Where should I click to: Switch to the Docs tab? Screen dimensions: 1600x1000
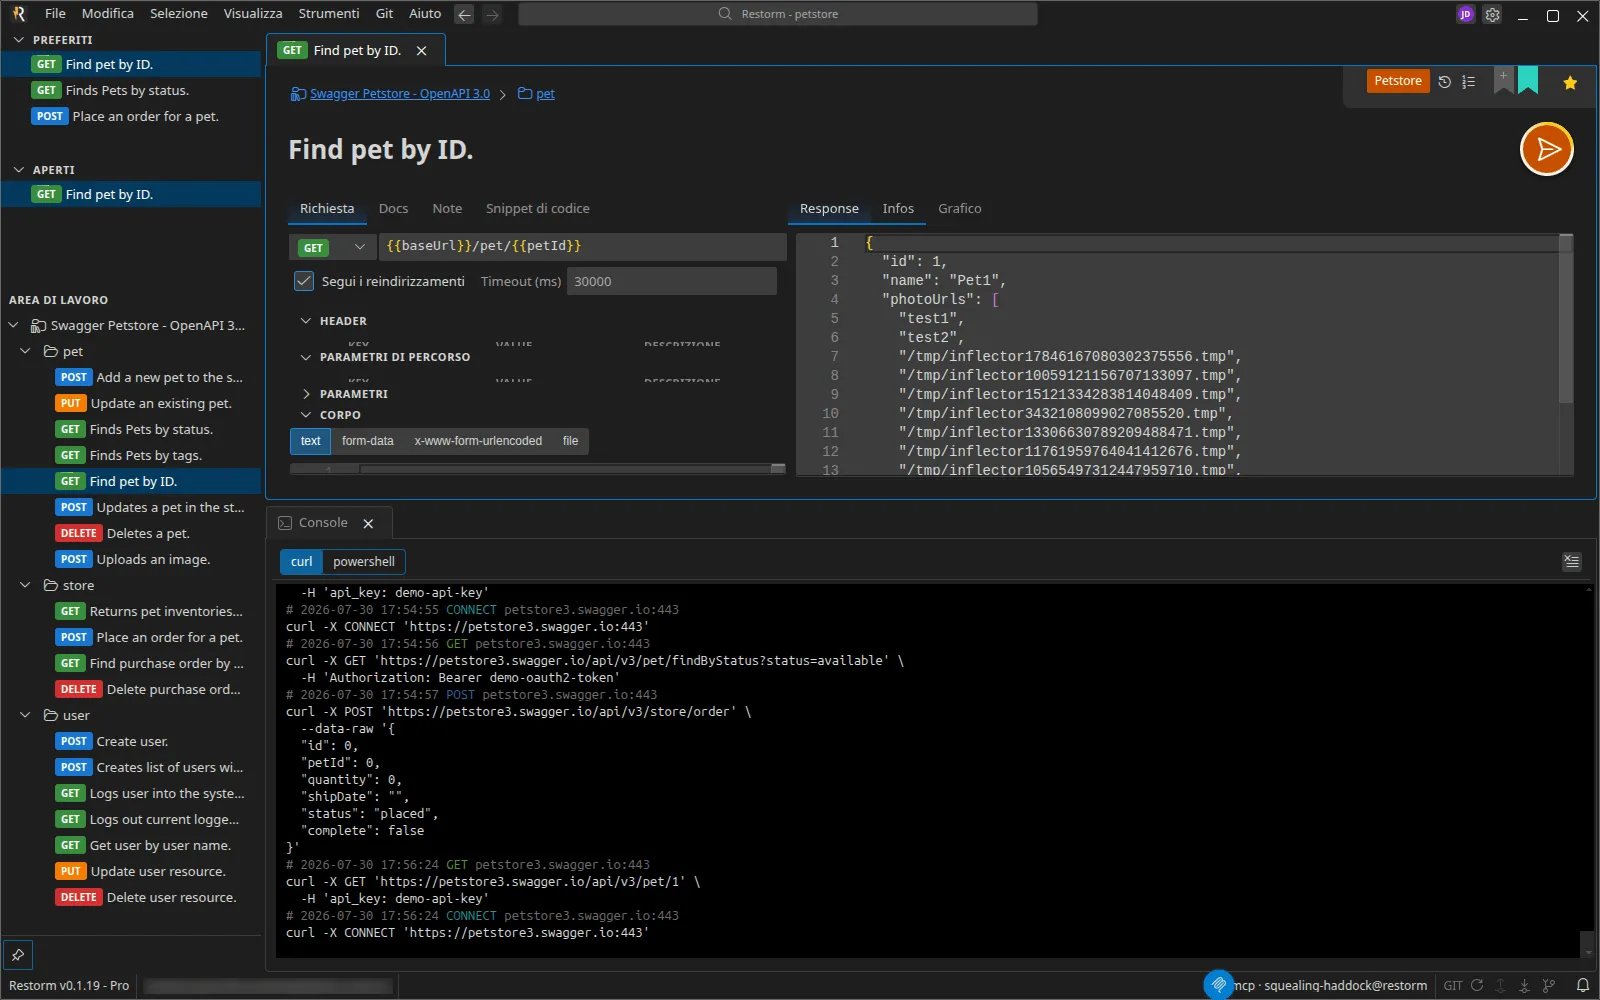393,209
